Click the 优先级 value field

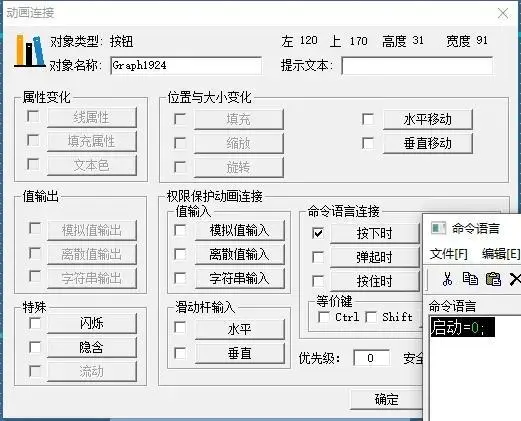pyautogui.click(x=371, y=358)
